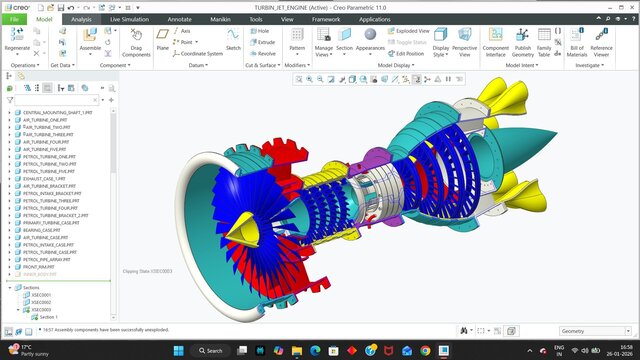The height and width of the screenshot is (360, 640).
Task: Click the datum Axis tool
Action: [182, 31]
